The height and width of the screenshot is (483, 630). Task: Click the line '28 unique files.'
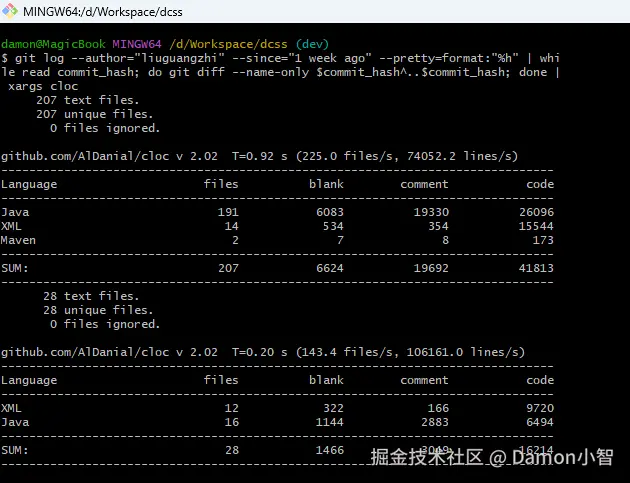(98, 310)
